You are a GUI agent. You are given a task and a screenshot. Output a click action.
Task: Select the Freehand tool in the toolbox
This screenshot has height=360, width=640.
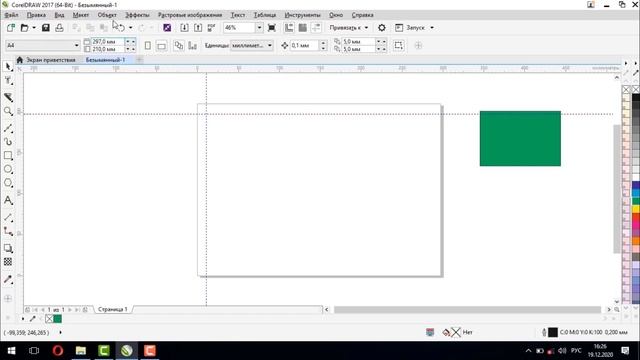coord(8,128)
